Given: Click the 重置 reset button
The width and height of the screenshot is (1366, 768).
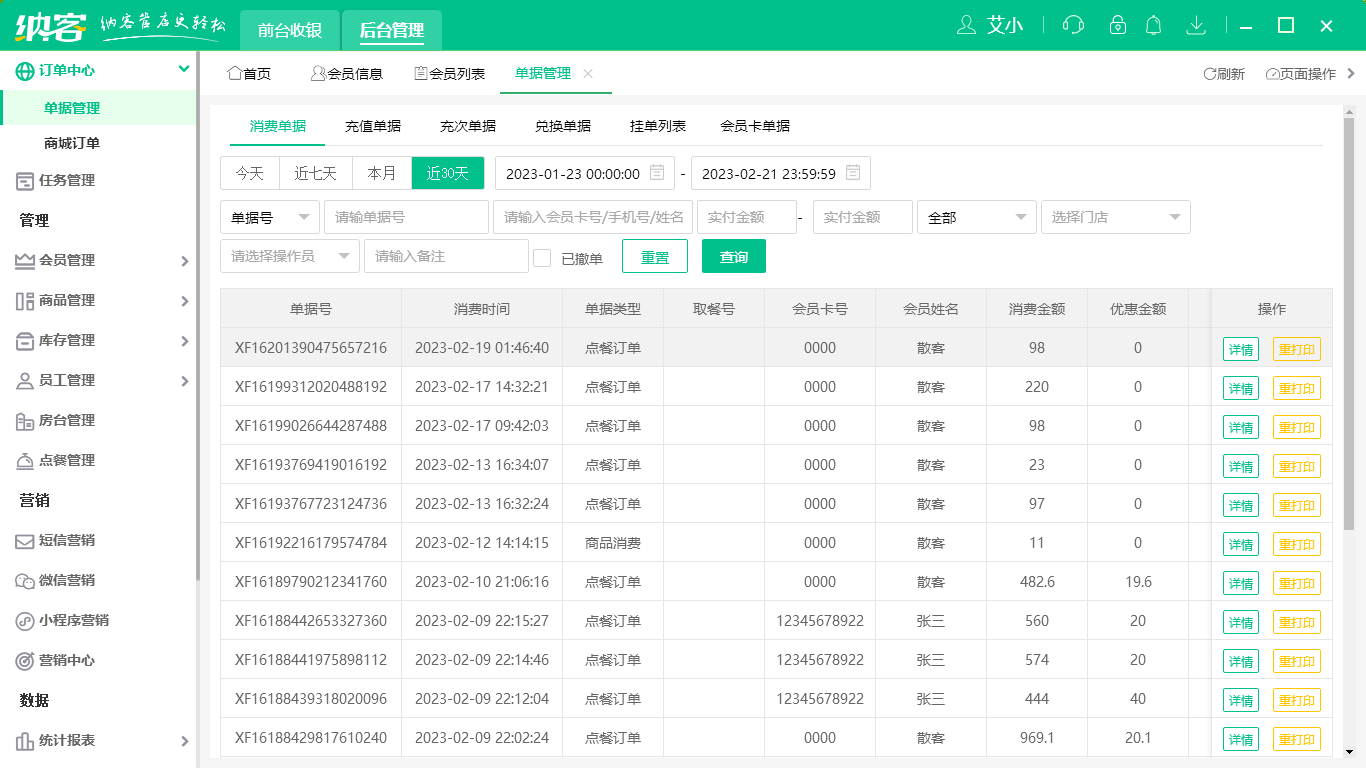Looking at the screenshot, I should 655,257.
